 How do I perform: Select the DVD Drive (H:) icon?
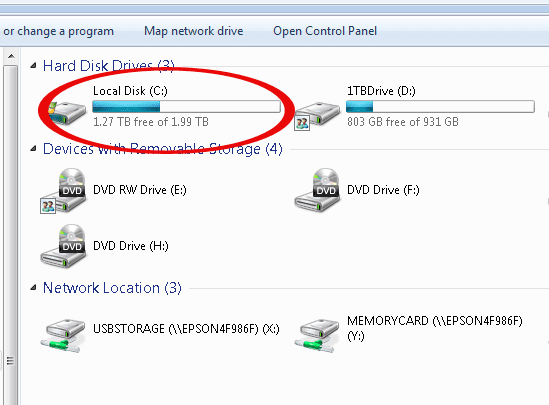pyautogui.click(x=63, y=246)
